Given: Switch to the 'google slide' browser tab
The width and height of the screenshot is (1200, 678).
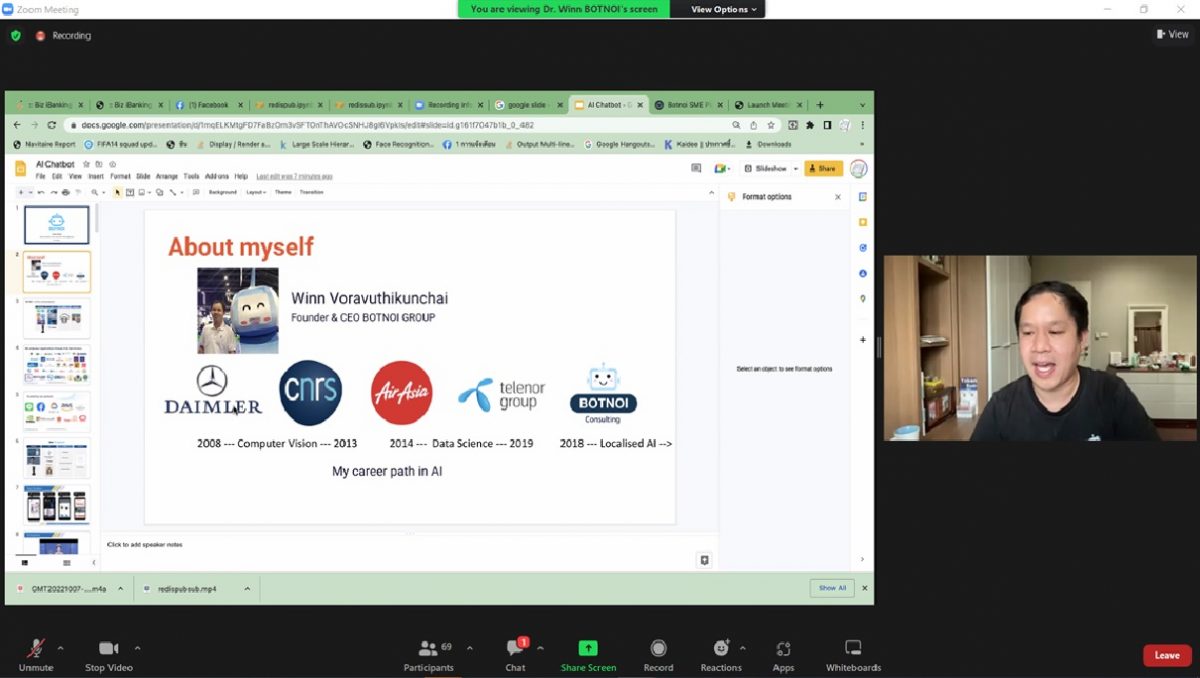Looking at the screenshot, I should click(x=527, y=104).
